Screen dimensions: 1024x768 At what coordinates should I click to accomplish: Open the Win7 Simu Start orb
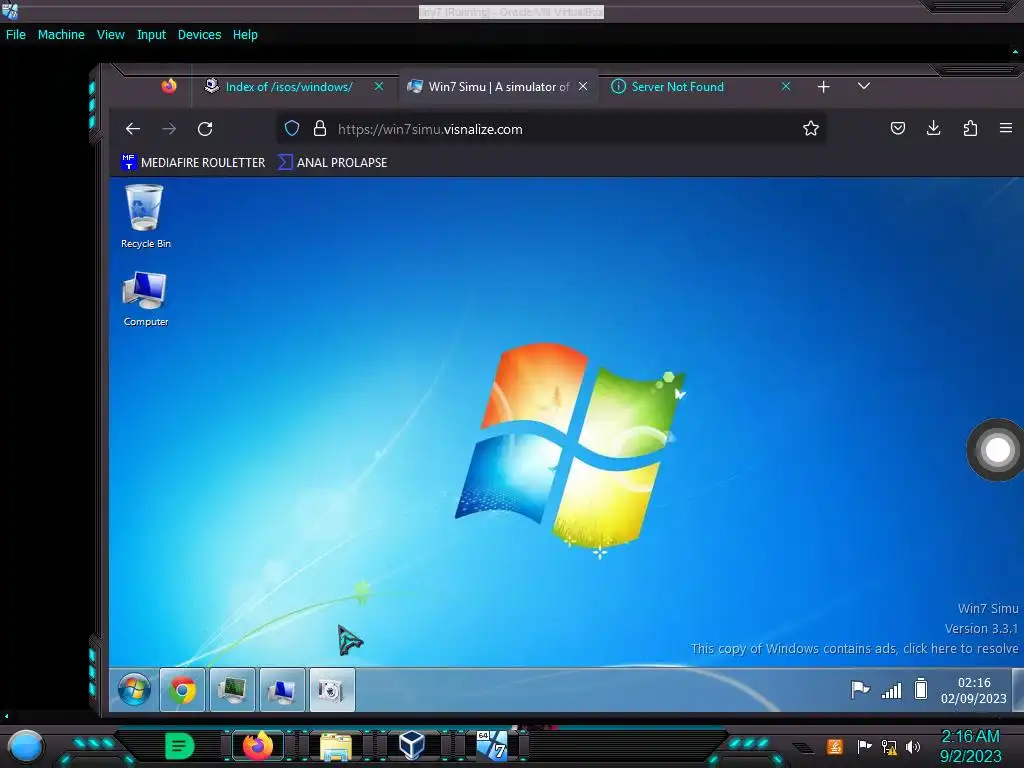135,690
